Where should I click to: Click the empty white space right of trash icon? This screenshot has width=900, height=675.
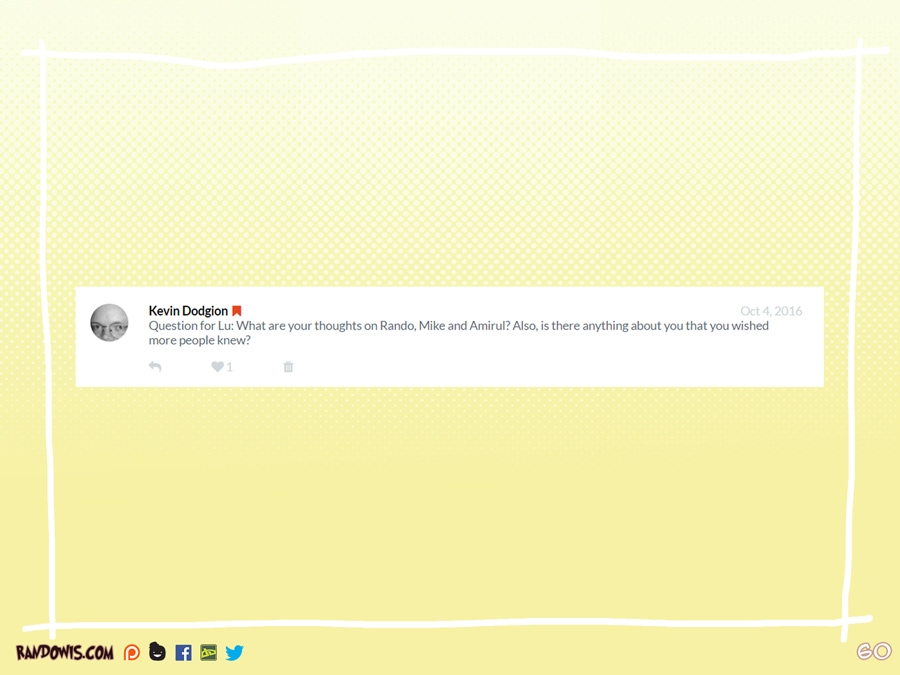click(550, 367)
